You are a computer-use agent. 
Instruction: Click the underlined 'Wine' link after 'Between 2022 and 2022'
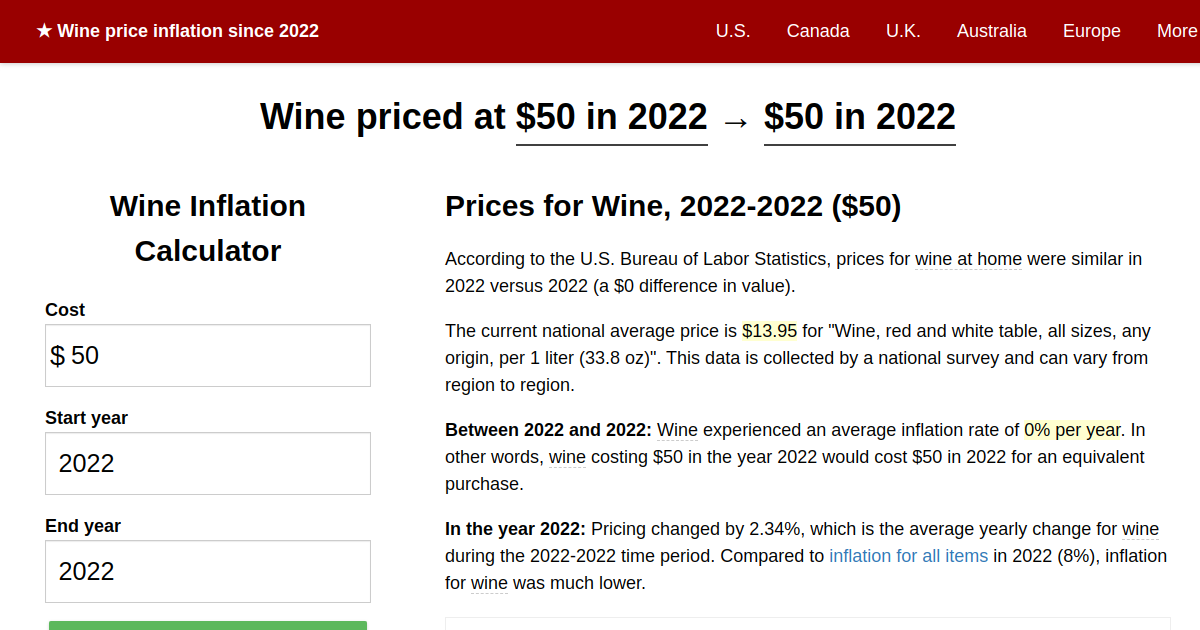677,430
